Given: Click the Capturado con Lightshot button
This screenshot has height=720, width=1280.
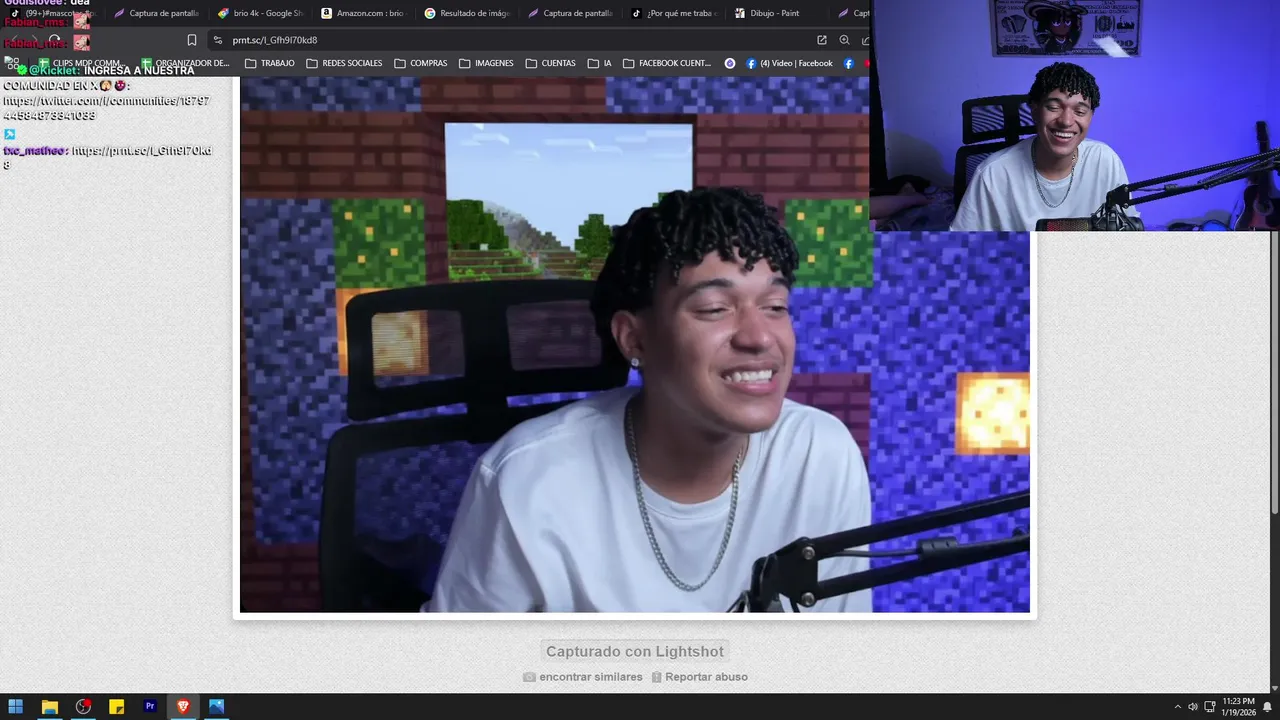Looking at the screenshot, I should coord(635,651).
